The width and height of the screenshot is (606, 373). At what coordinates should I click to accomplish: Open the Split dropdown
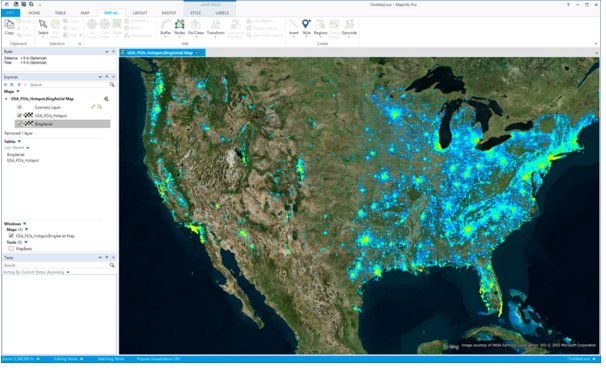(x=132, y=28)
